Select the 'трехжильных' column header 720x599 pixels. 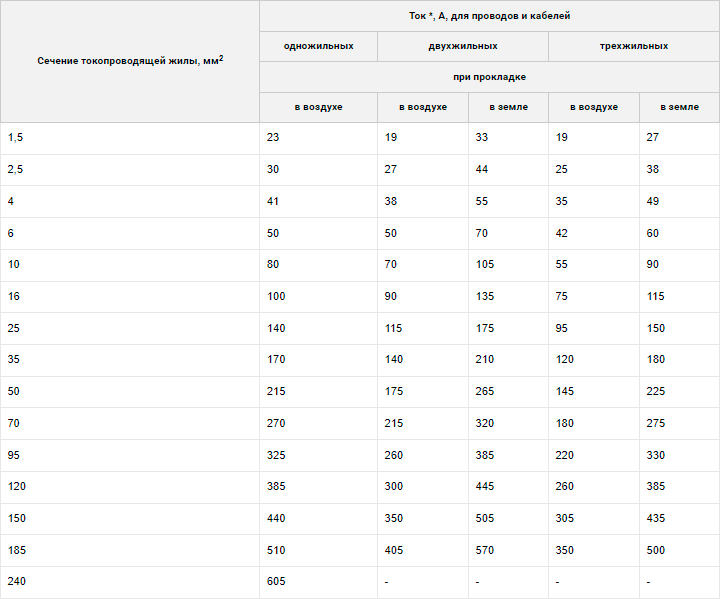click(x=634, y=46)
